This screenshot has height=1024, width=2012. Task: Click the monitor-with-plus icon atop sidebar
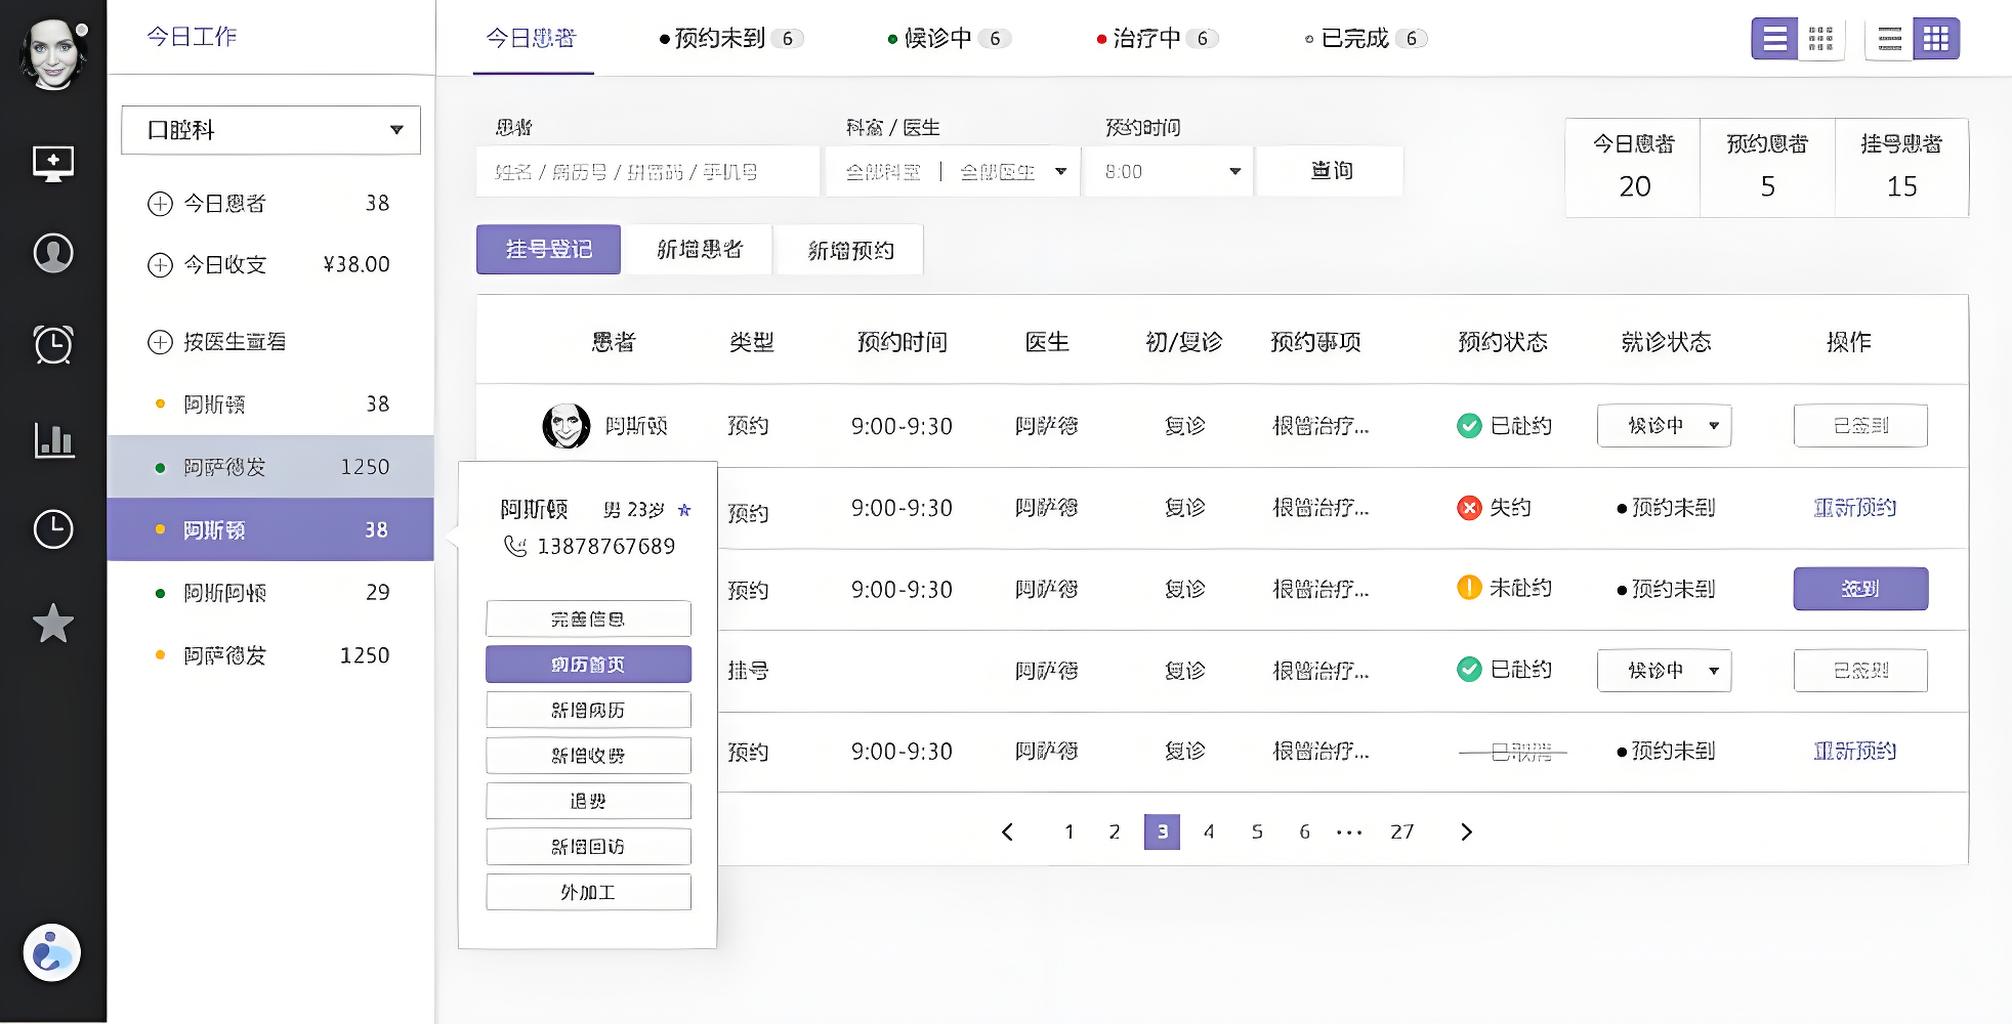53,163
